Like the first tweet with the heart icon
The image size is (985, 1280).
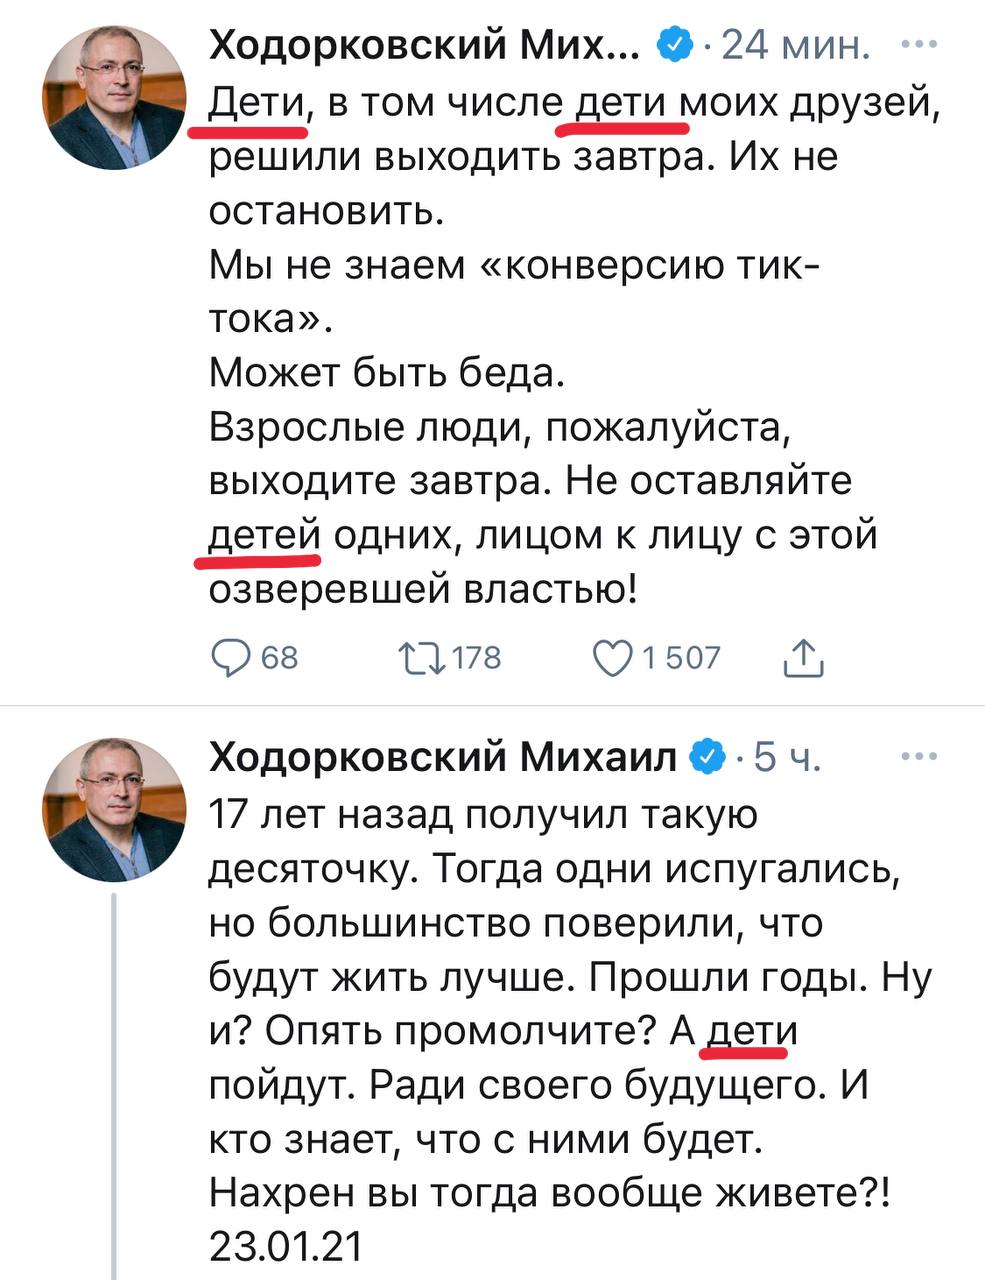point(611,657)
